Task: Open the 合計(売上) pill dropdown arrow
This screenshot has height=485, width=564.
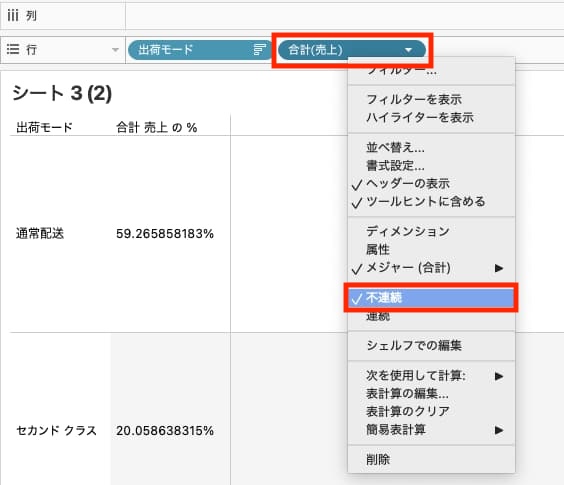Action: [408, 50]
